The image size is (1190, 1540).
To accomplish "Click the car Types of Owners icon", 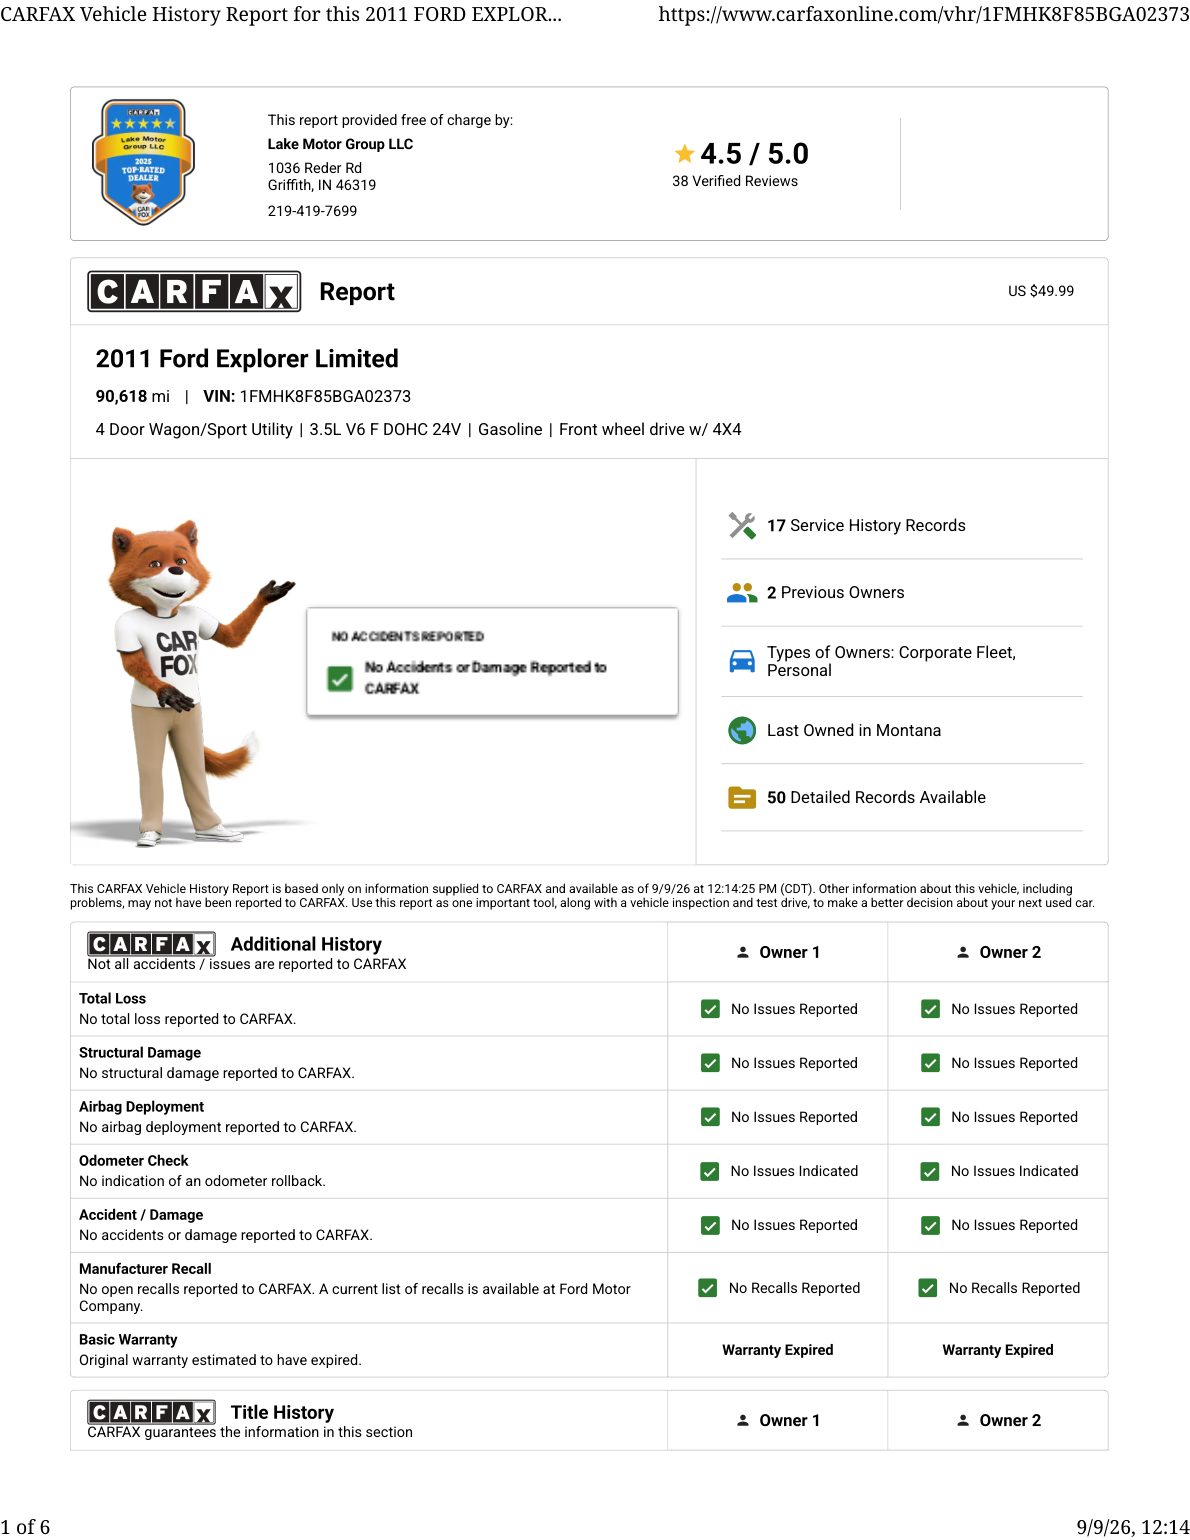I will point(742,661).
